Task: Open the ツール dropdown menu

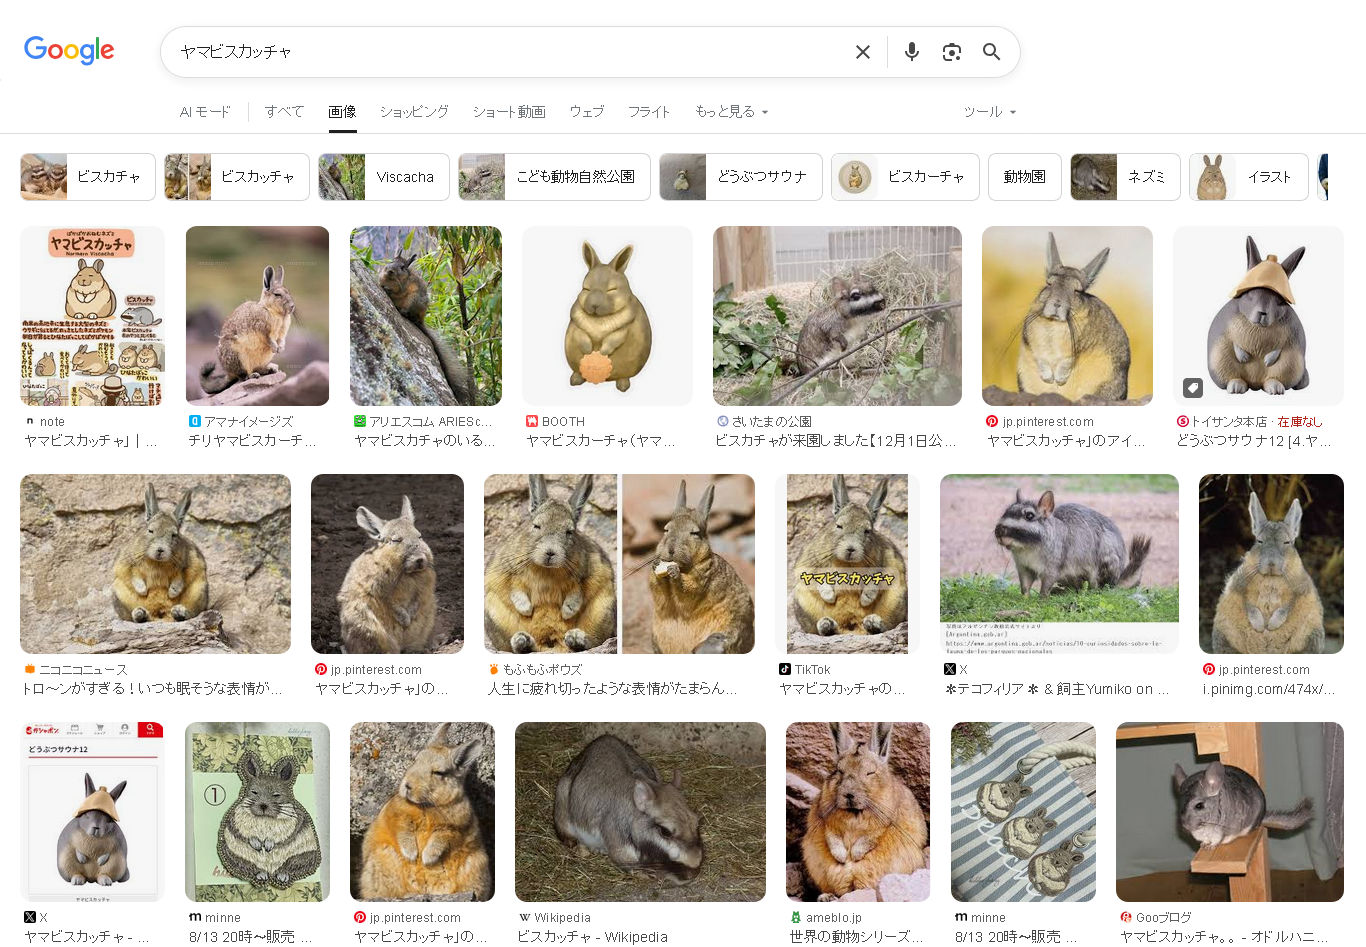Action: coord(989,112)
